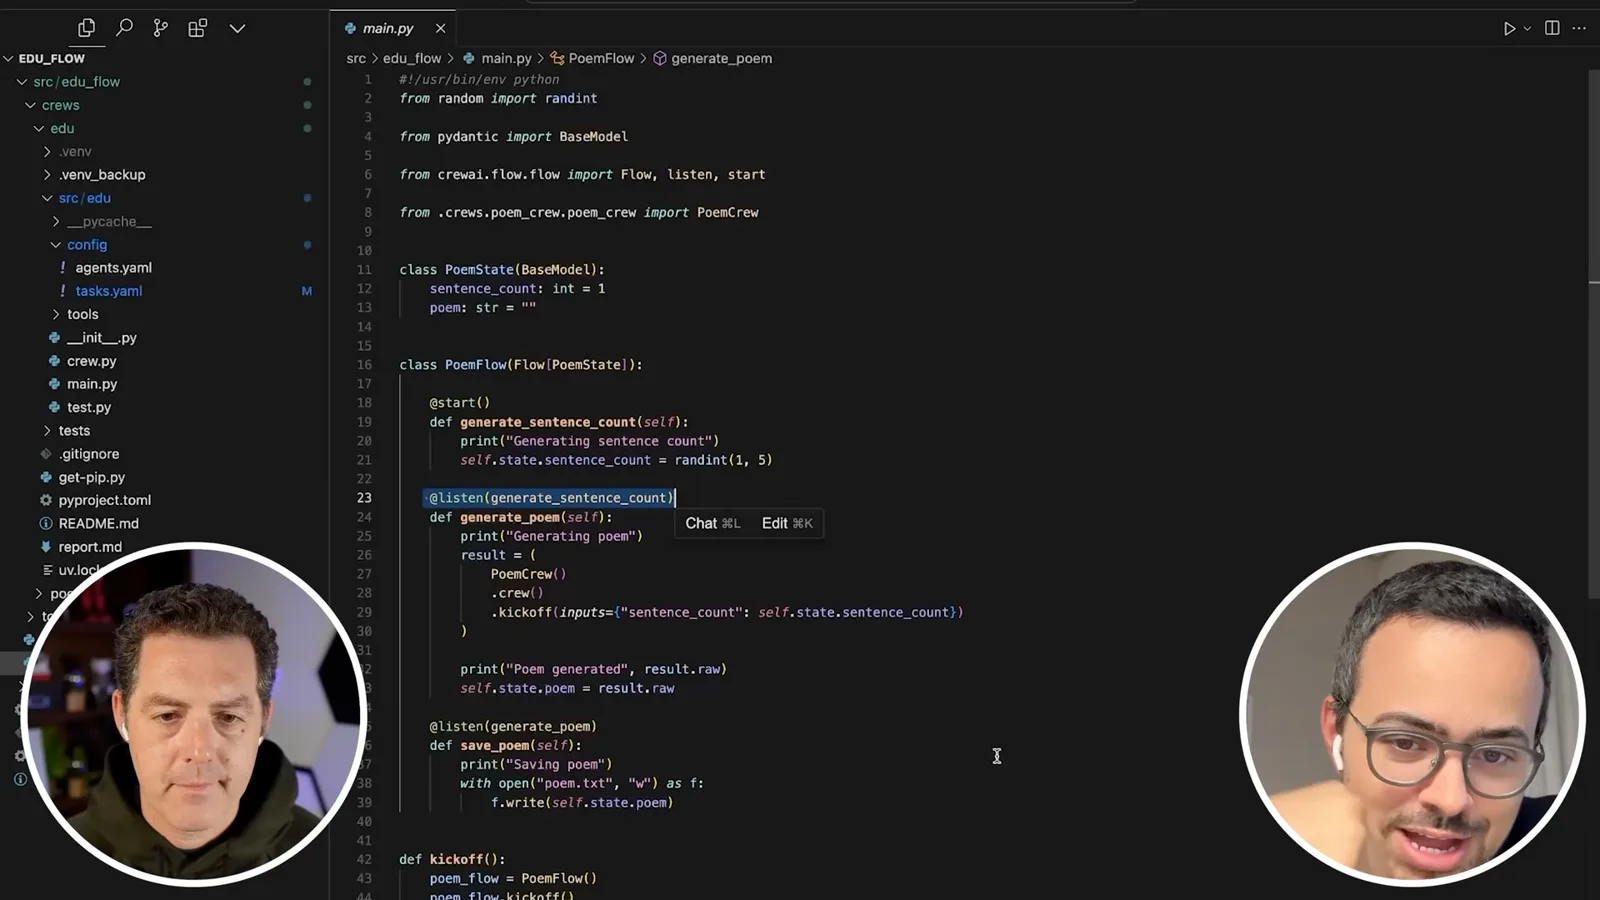
Task: Open the Extensions icon
Action: click(x=198, y=28)
